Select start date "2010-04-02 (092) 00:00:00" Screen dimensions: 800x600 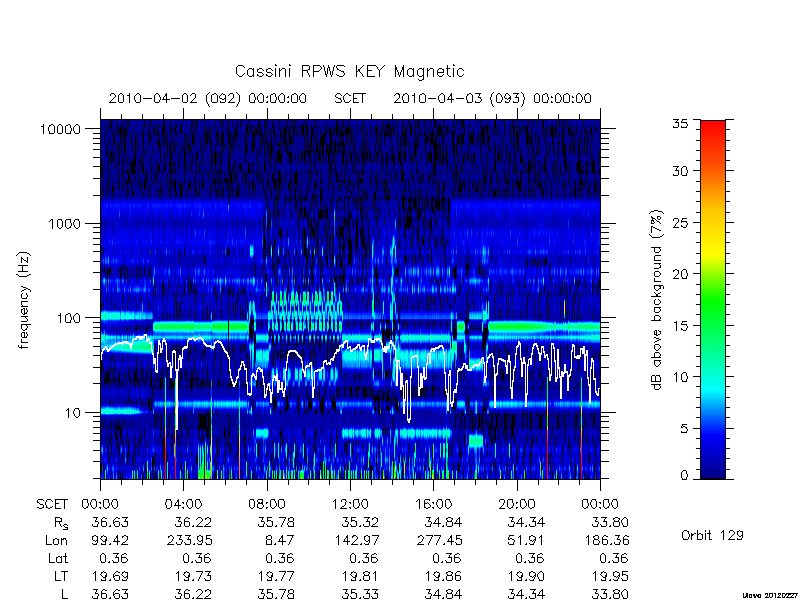click(x=208, y=98)
